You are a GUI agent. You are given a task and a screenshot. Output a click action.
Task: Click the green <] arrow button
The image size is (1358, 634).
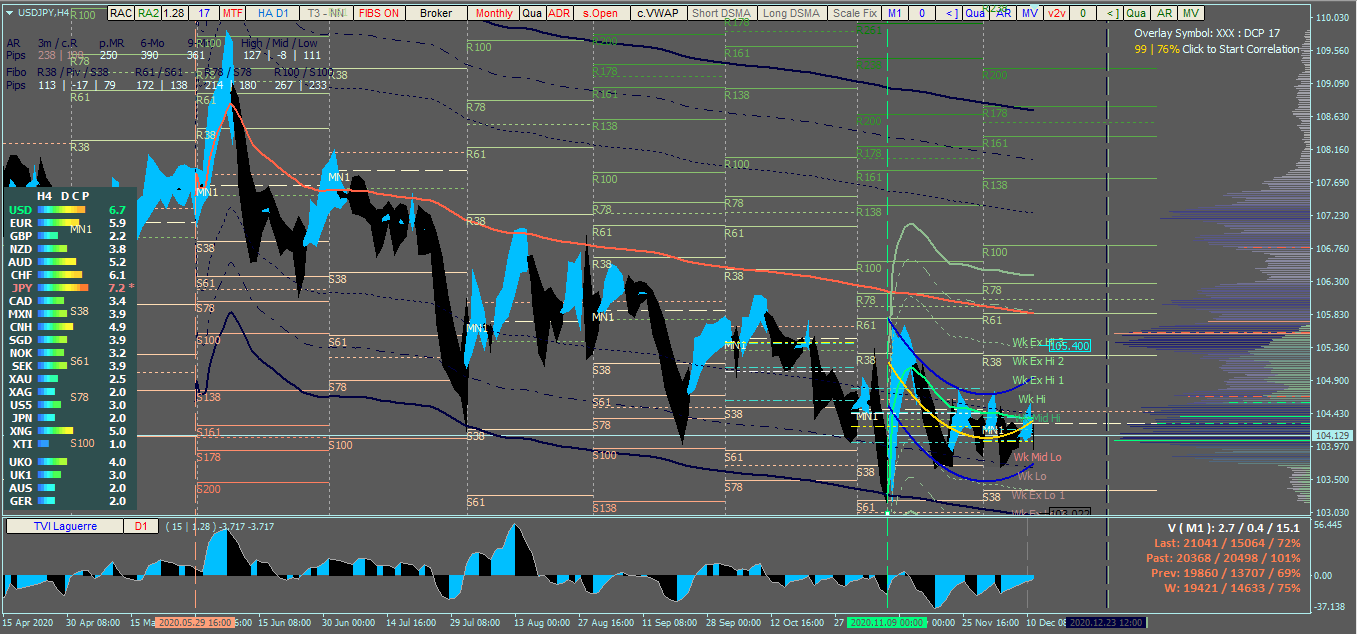1110,13
